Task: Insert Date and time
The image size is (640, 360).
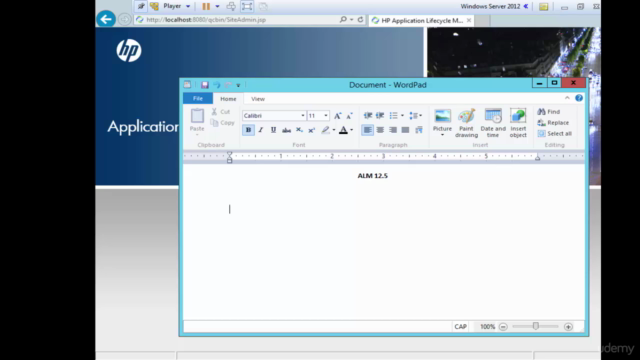Action: pos(493,122)
